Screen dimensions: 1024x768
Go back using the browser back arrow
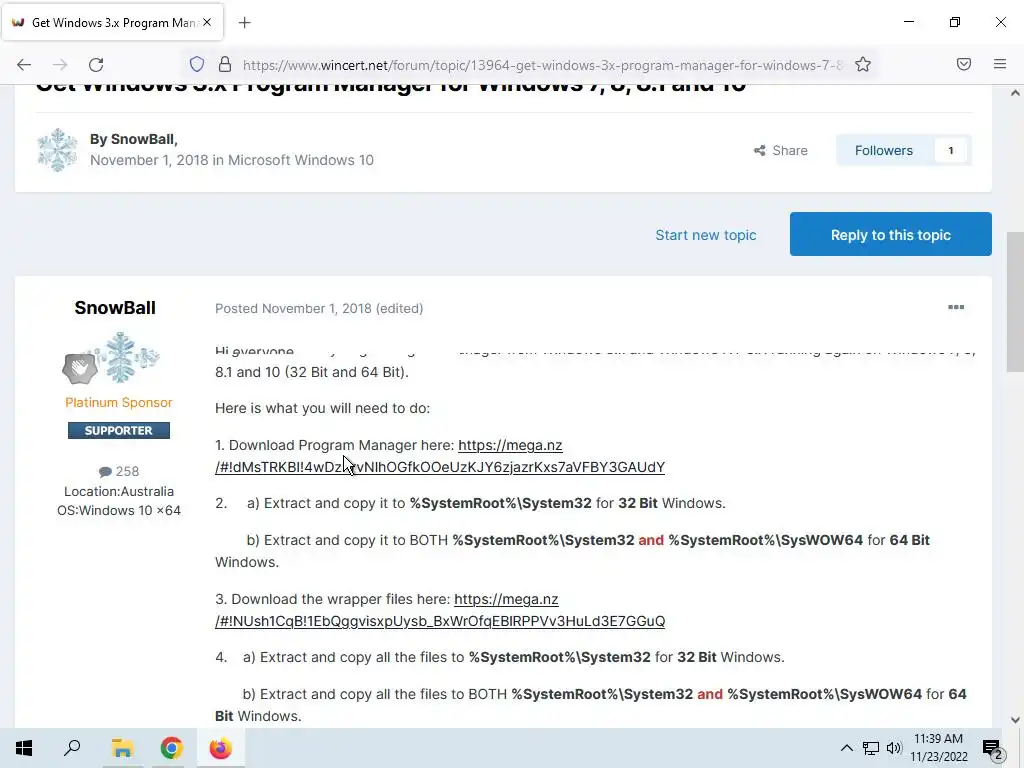[24, 64]
